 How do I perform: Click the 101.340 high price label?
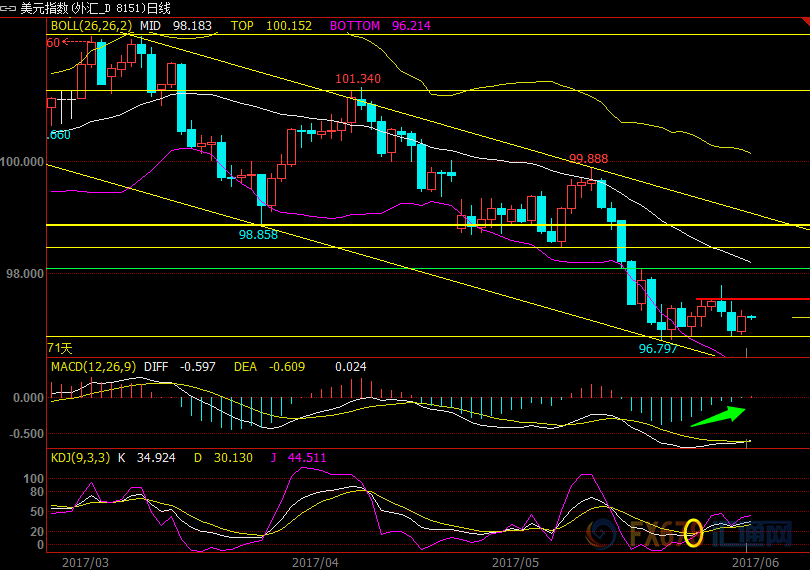click(358, 79)
